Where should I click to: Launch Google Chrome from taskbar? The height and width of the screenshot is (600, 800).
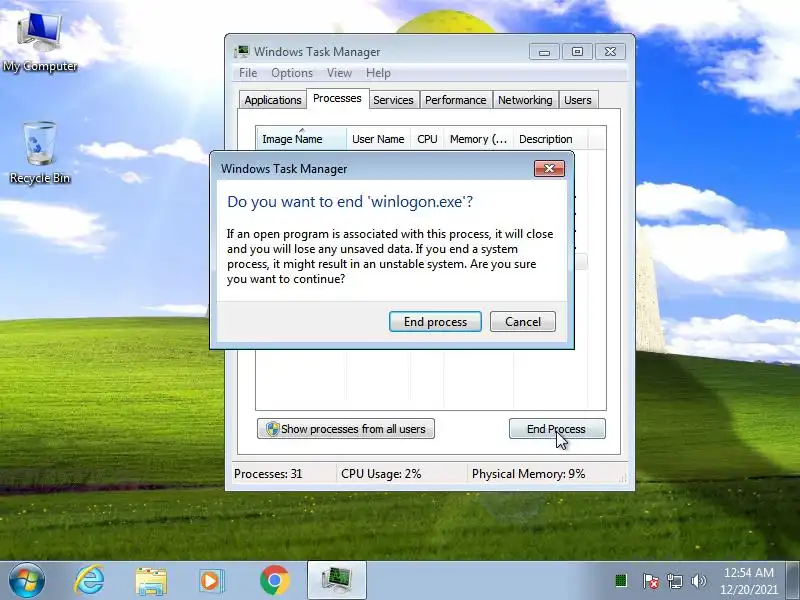tap(274, 581)
